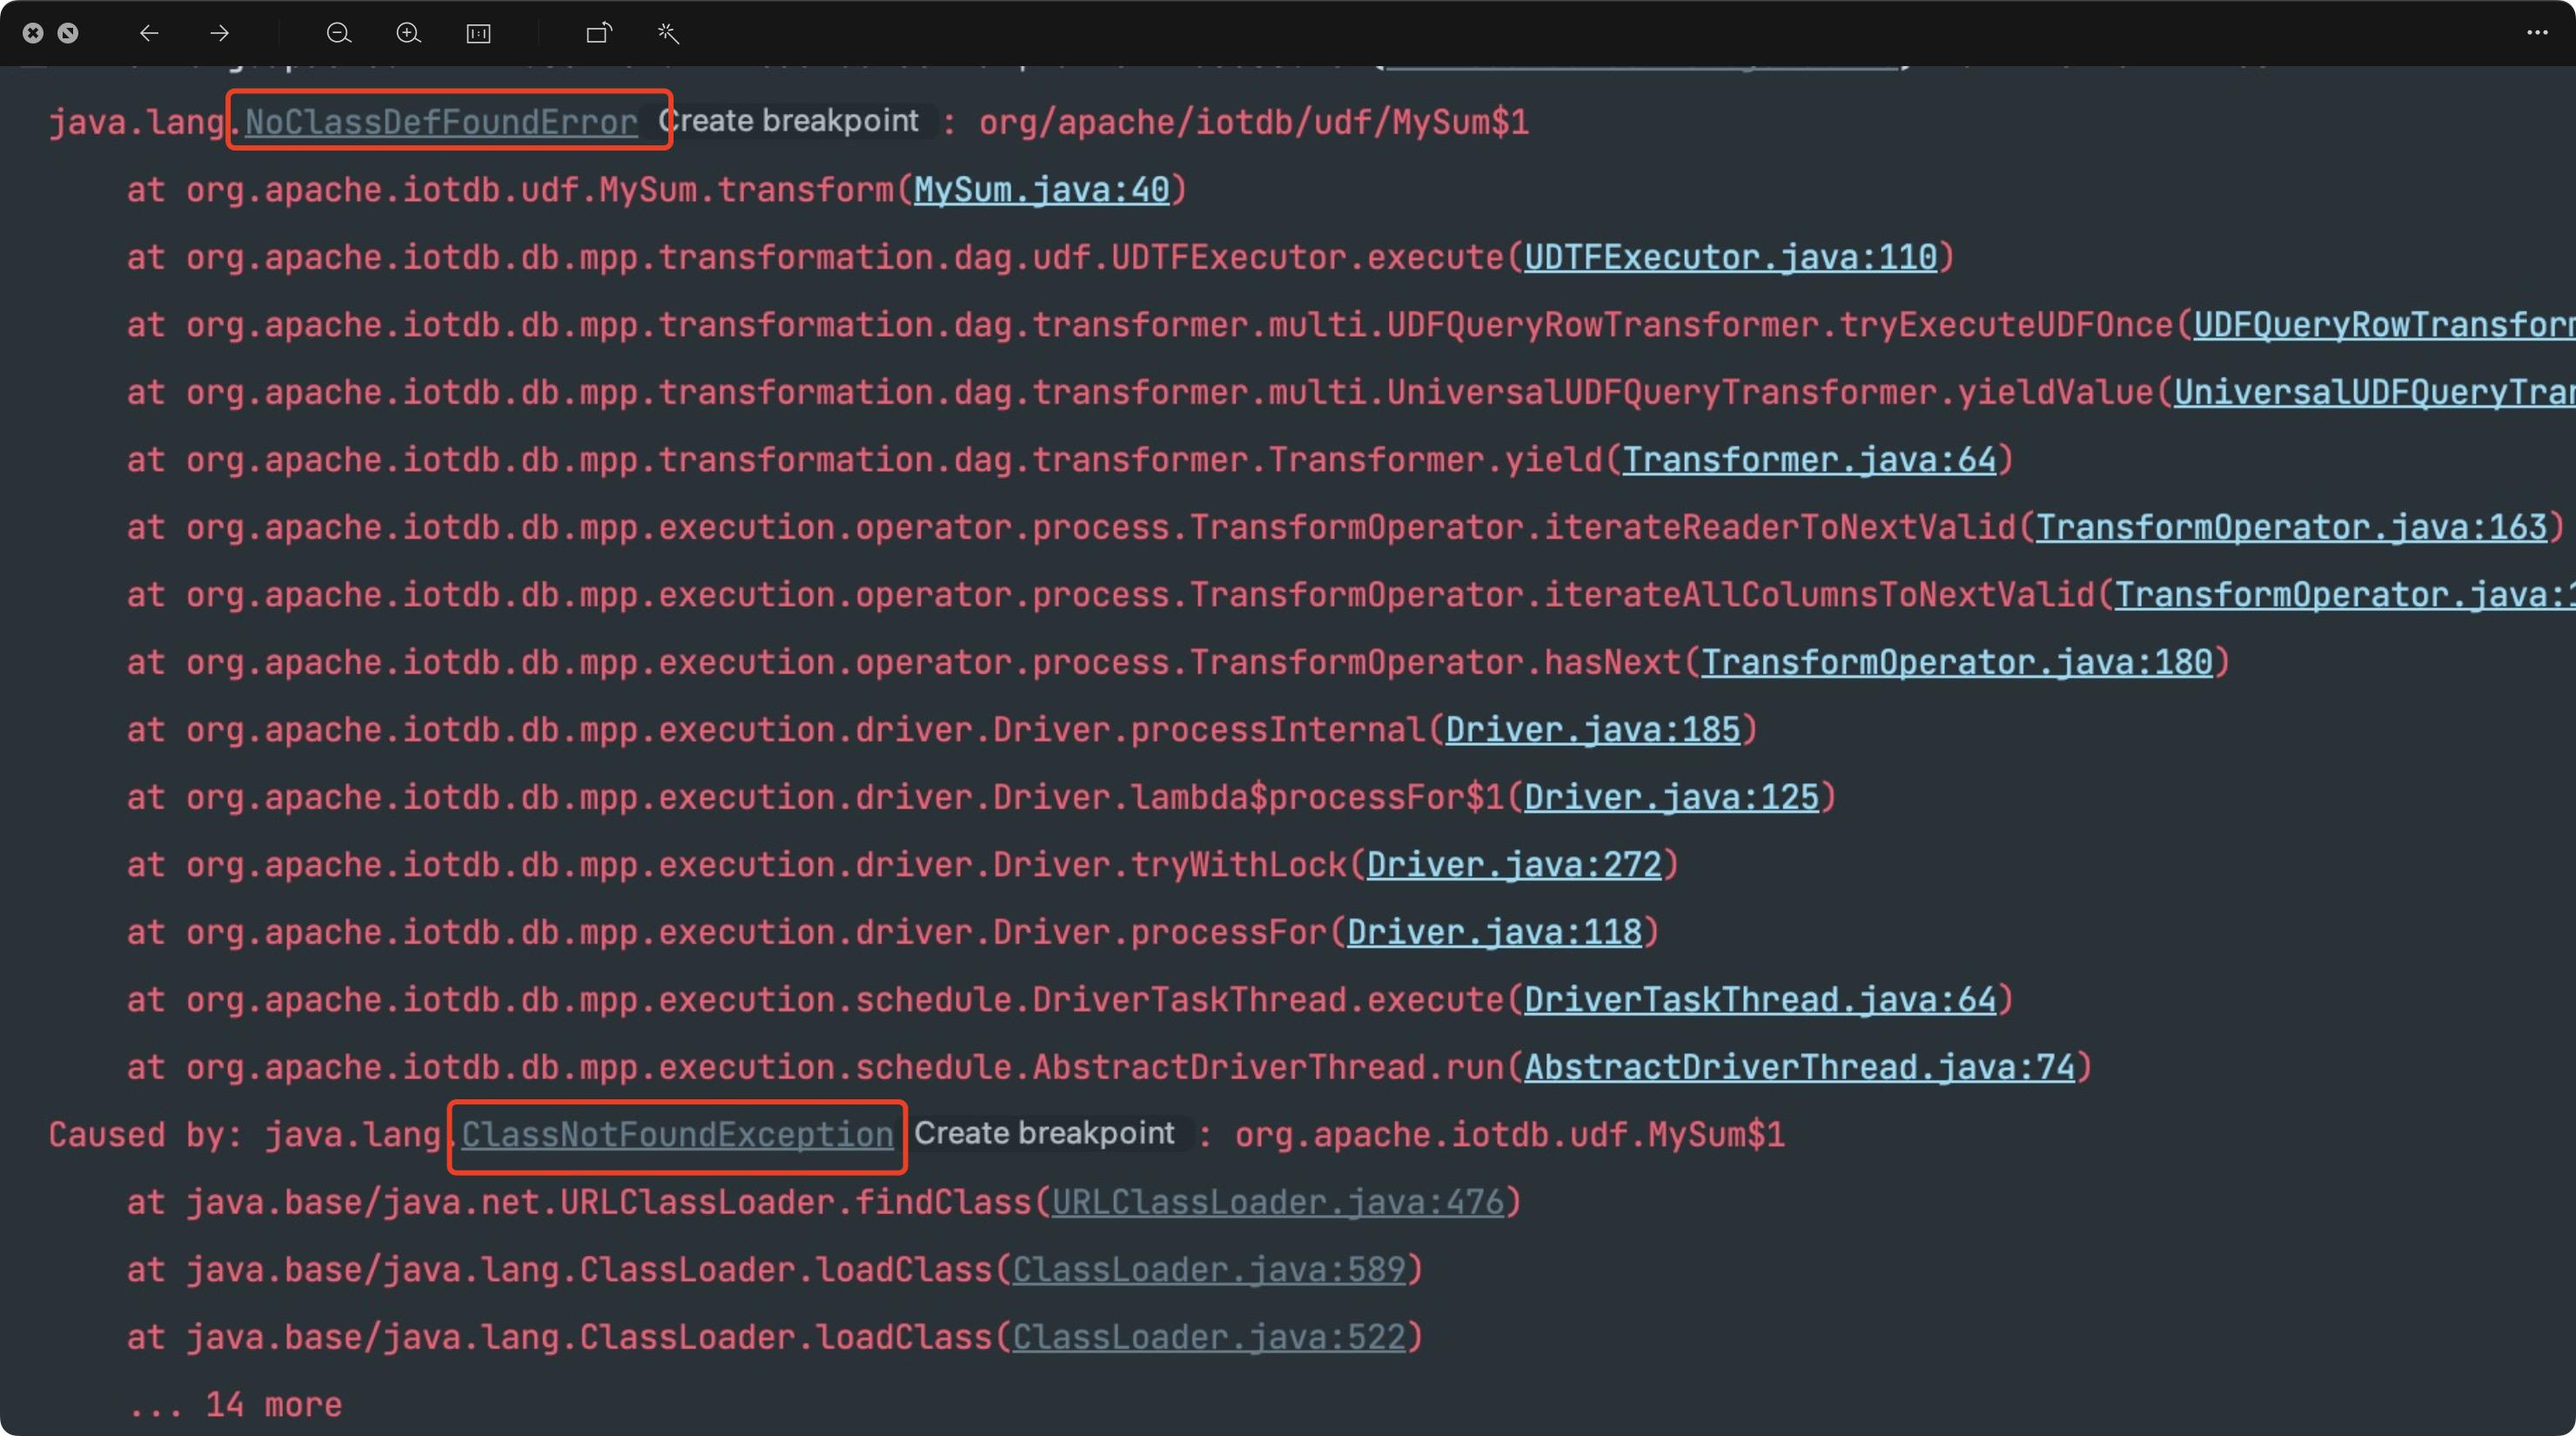Select the zoom in tool in toolbar
Image resolution: width=2576 pixels, height=1436 pixels.
408,33
